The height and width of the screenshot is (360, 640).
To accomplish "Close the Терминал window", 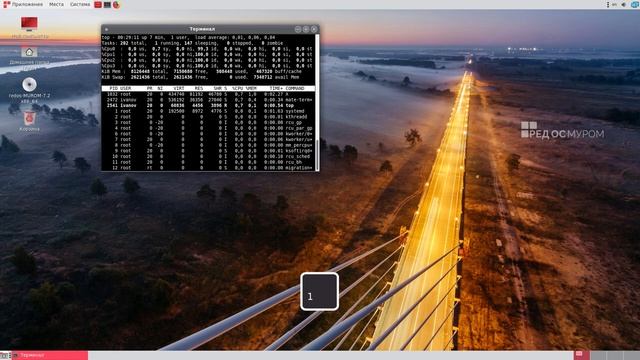I will tap(314, 29).
